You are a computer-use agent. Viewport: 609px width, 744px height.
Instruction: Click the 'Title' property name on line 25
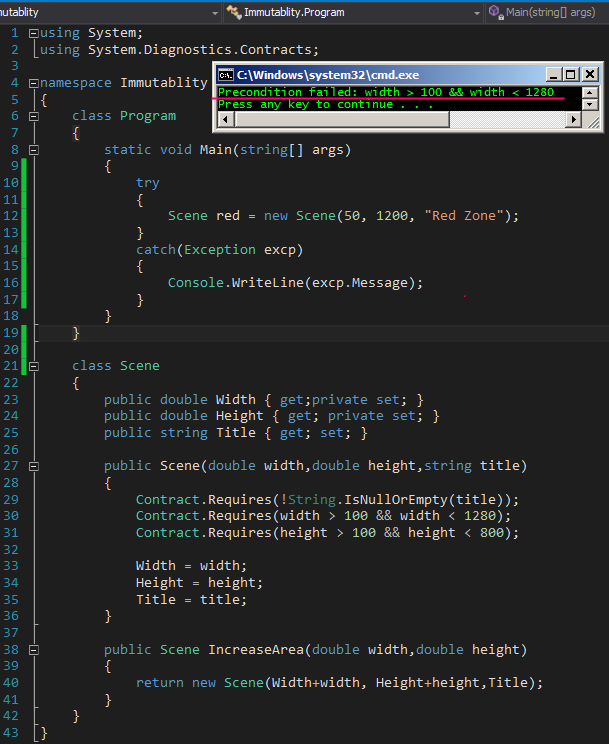point(235,433)
